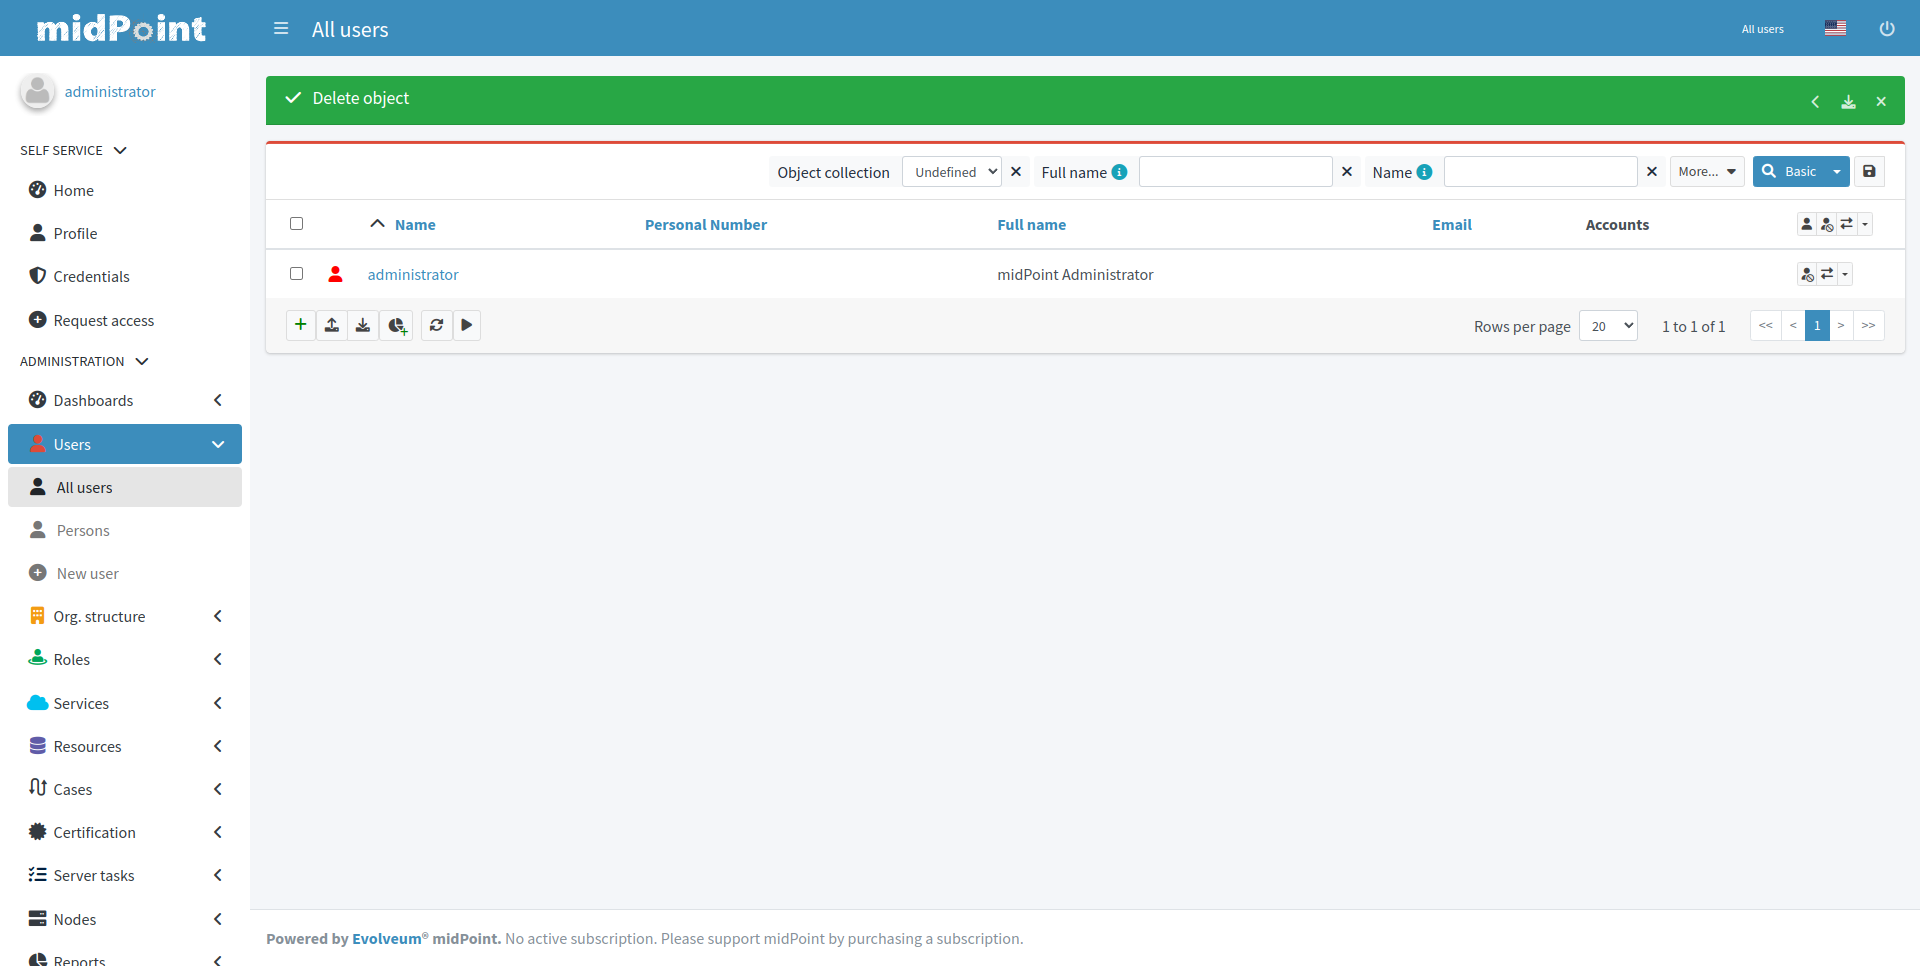Open Certification menu in sidebar
This screenshot has height=966, width=1920.
(x=125, y=832)
